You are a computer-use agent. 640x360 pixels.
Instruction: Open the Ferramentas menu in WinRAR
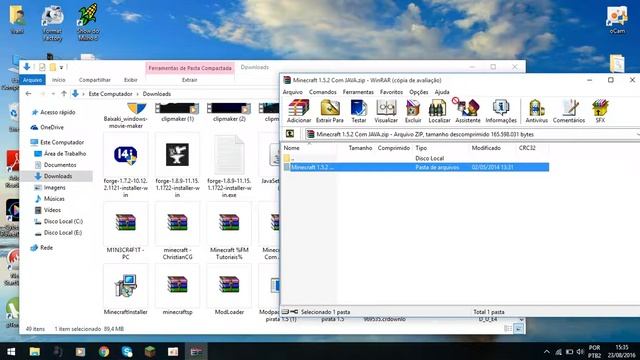point(358,92)
